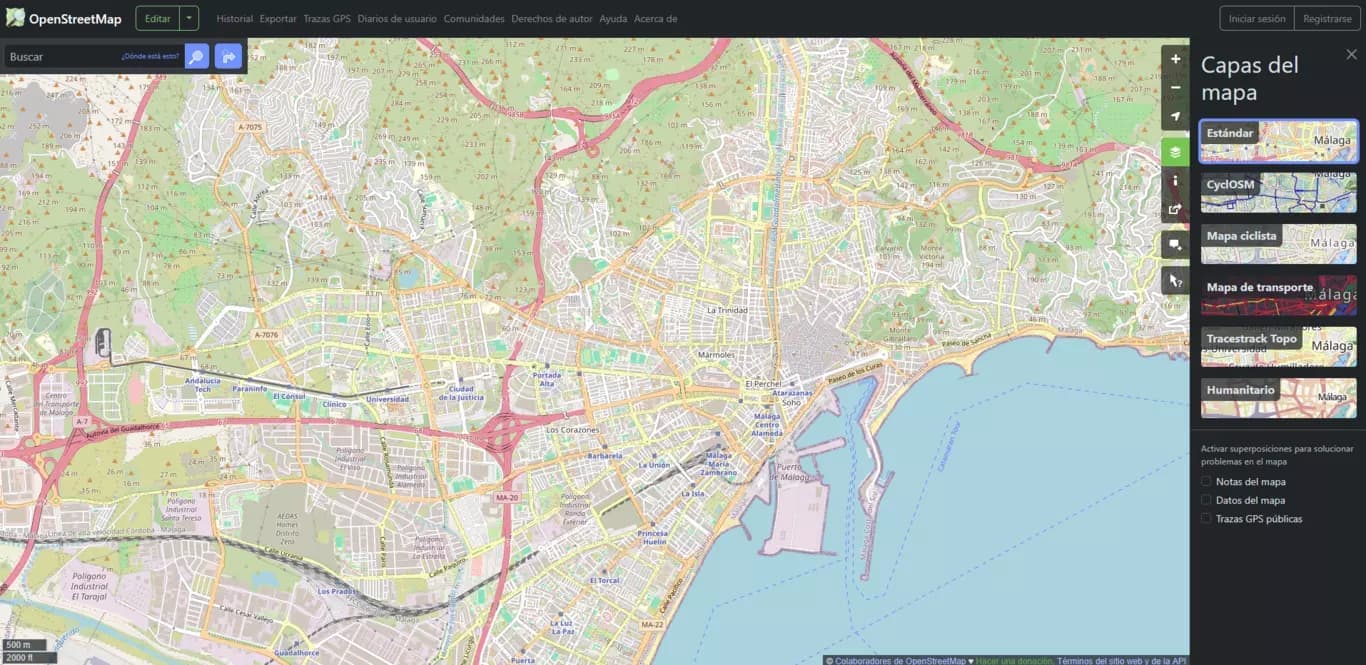Open the Comunidades menu item

[x=474, y=19]
